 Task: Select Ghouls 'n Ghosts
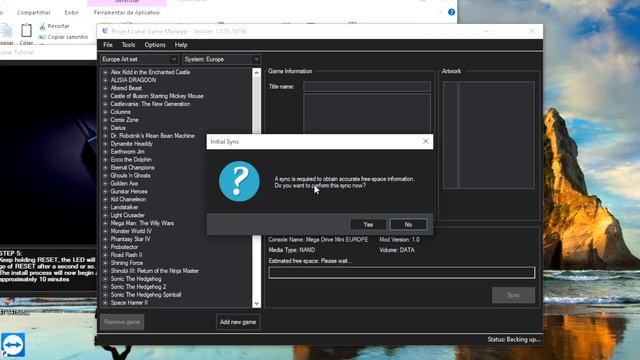[131, 176]
